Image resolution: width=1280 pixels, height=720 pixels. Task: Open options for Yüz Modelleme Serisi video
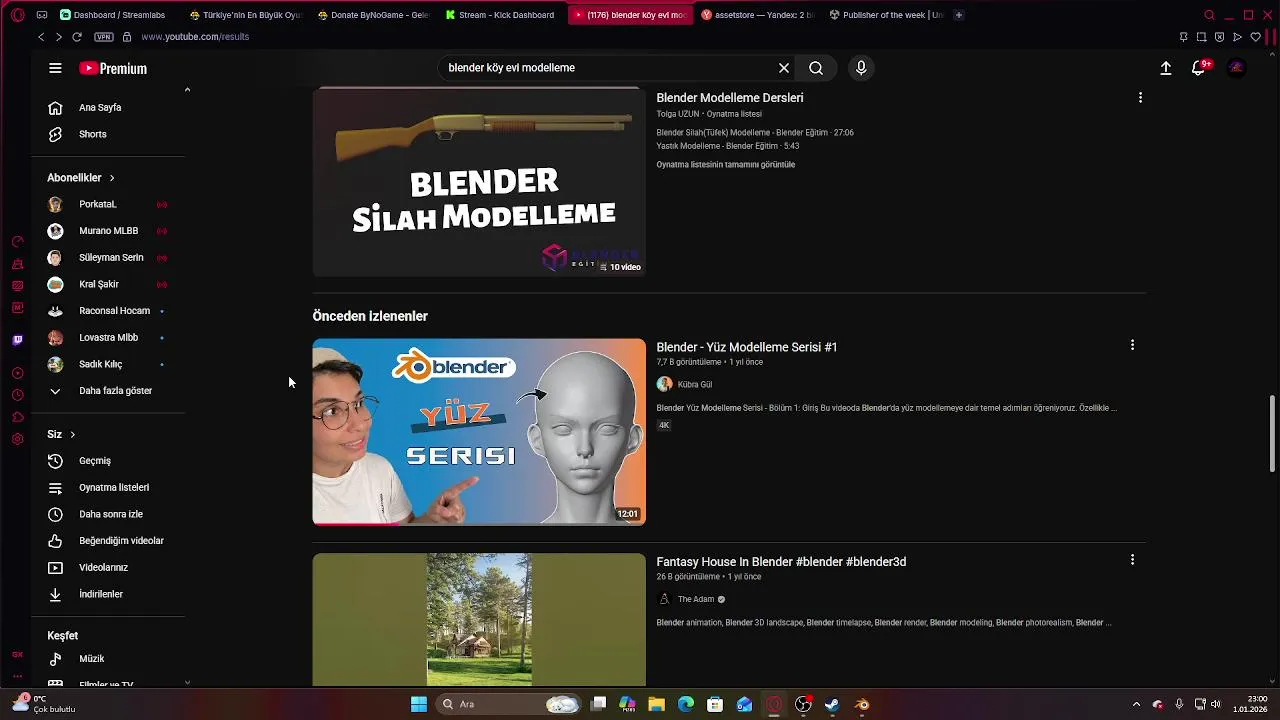(x=1132, y=345)
